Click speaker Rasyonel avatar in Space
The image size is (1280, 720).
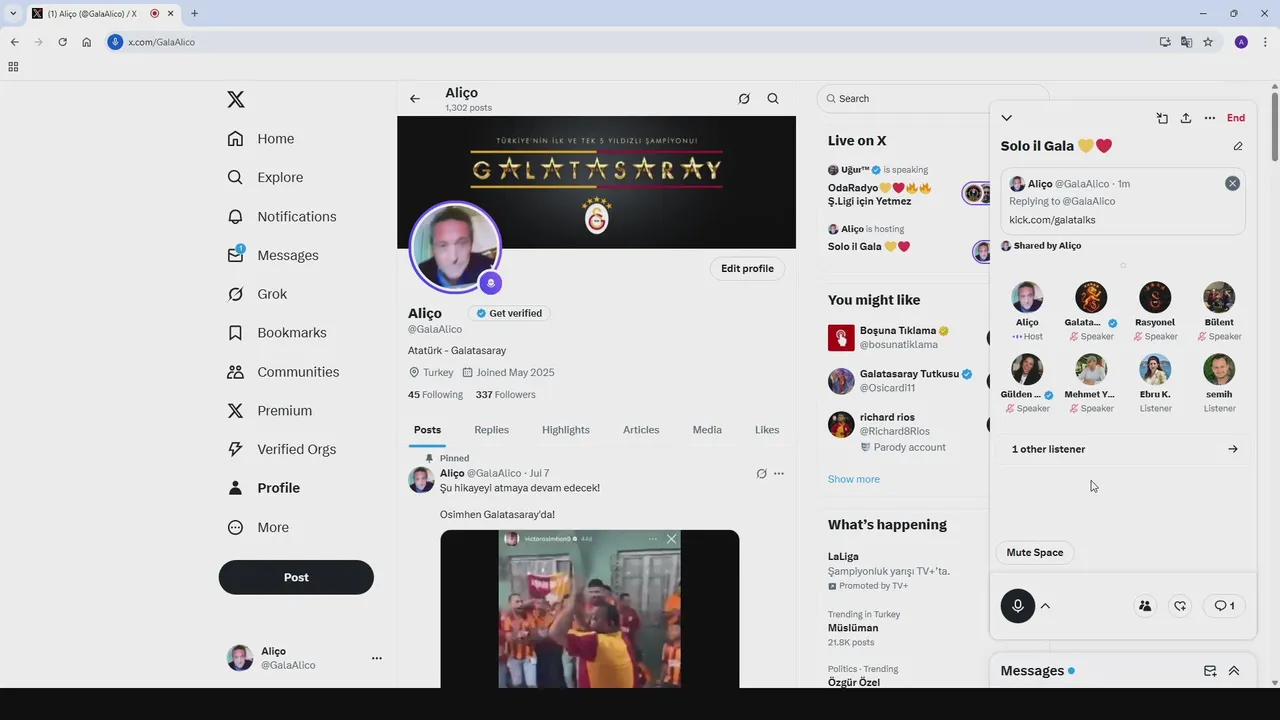coord(1155,298)
